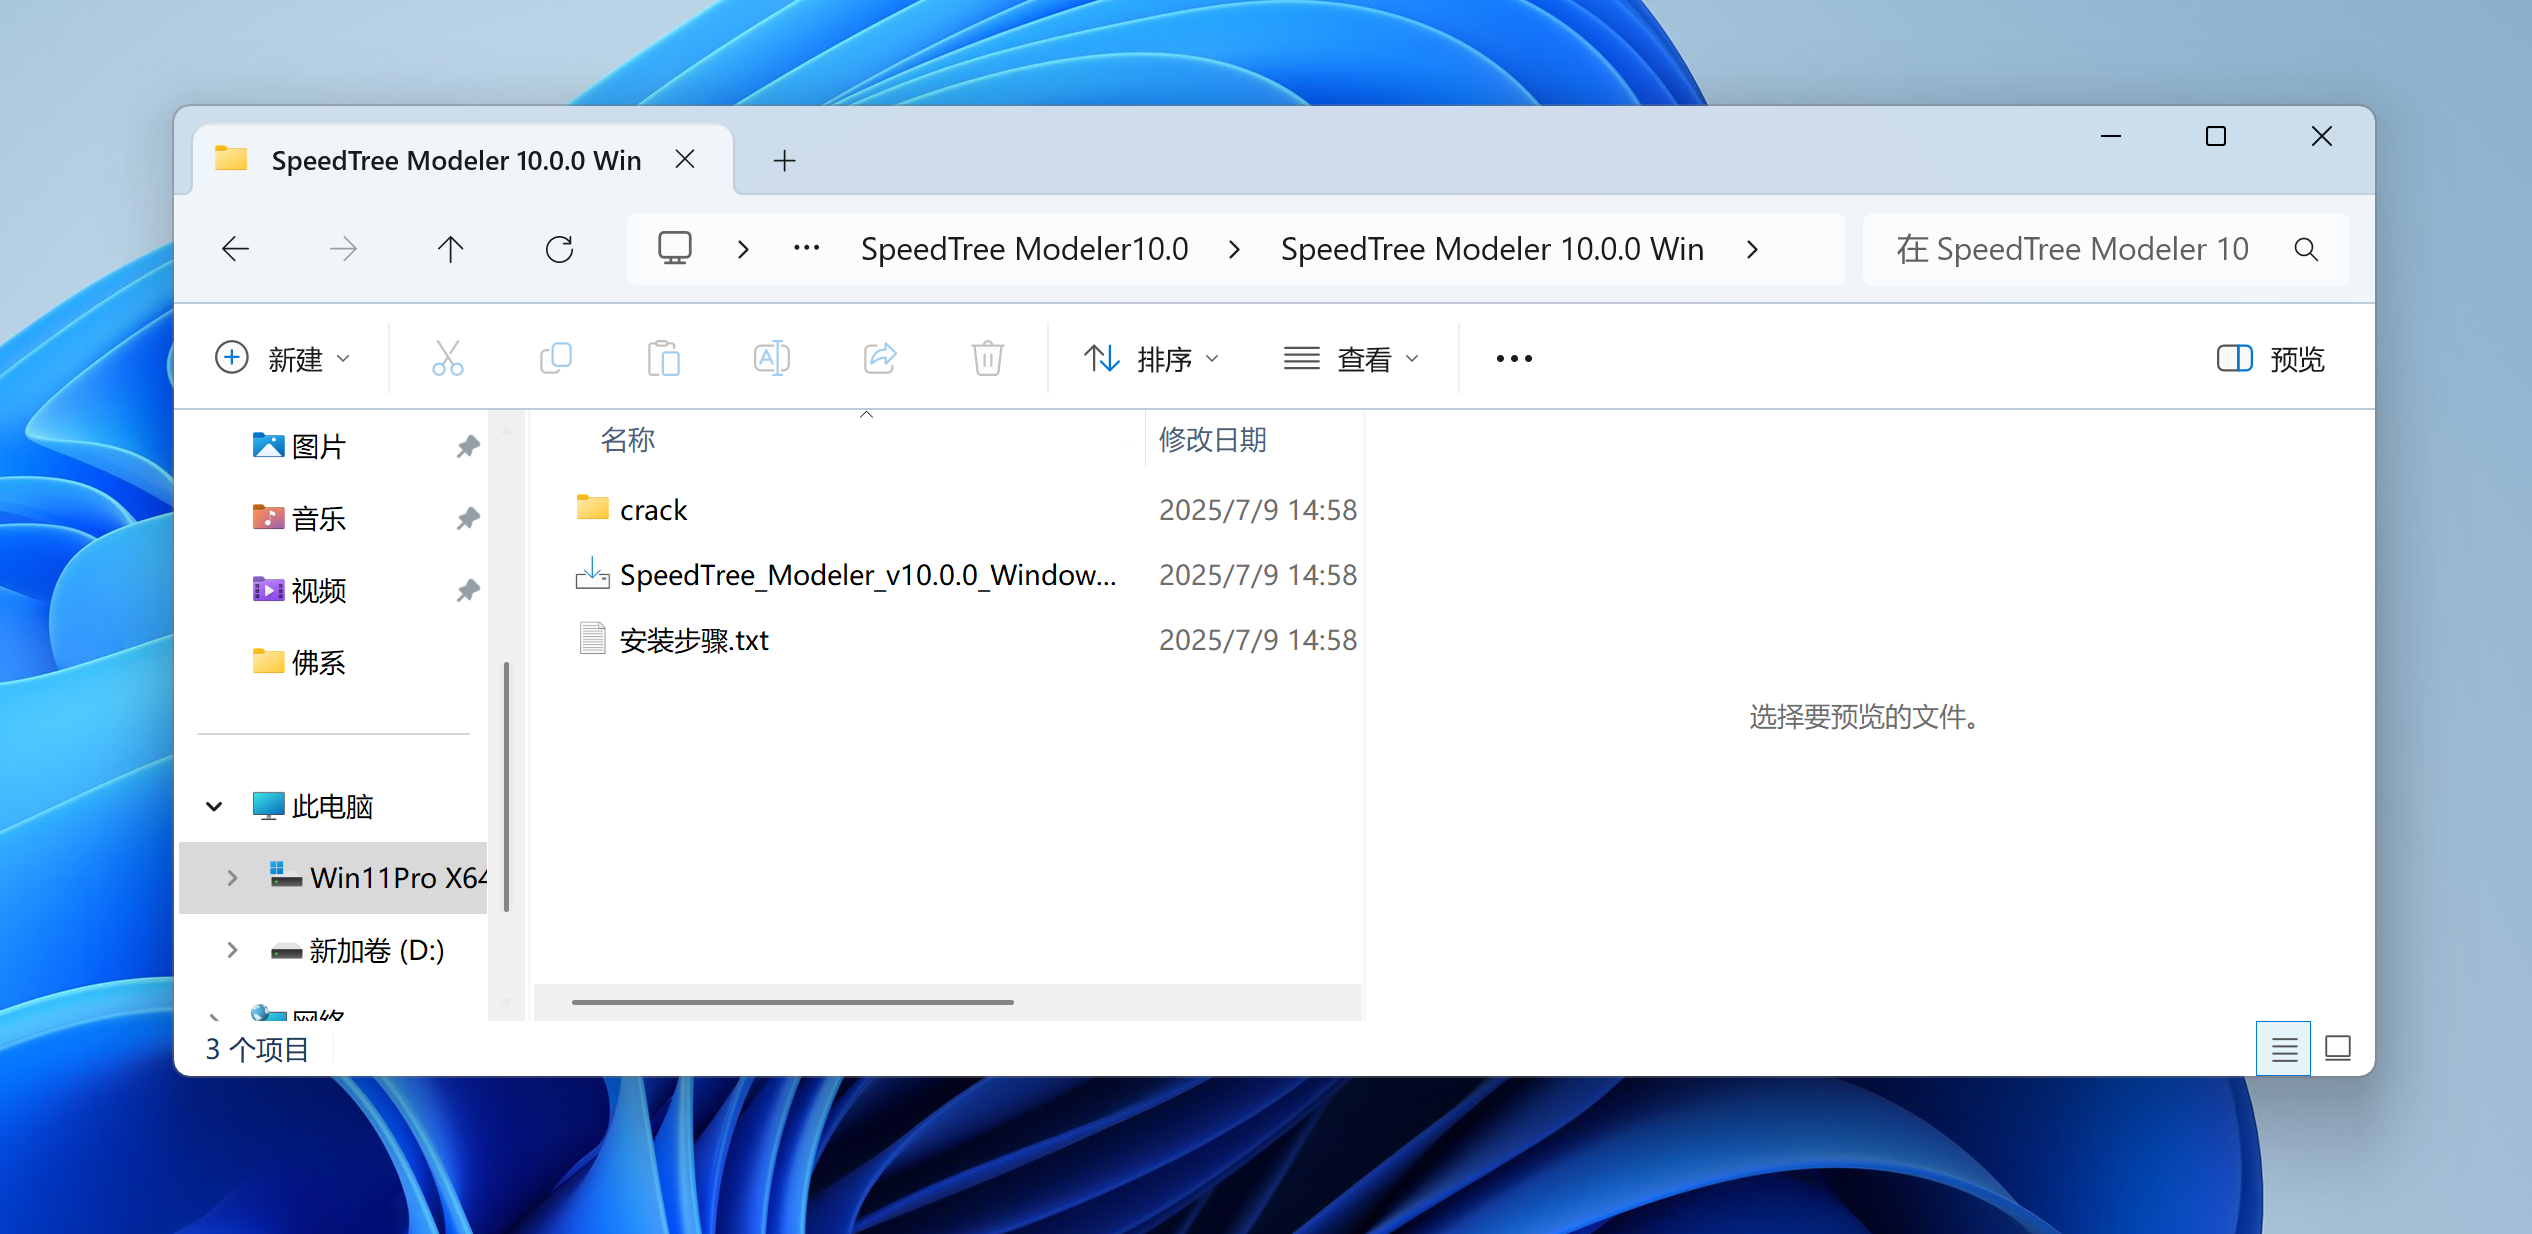Open the 排序 sort dropdown
This screenshot has height=1234, width=2532.
tap(1152, 358)
